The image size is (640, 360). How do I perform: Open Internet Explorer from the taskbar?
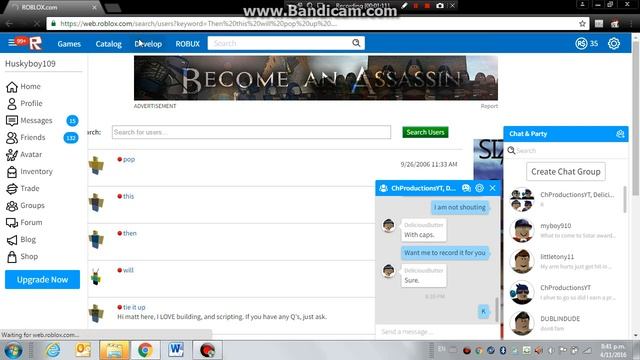point(53,350)
